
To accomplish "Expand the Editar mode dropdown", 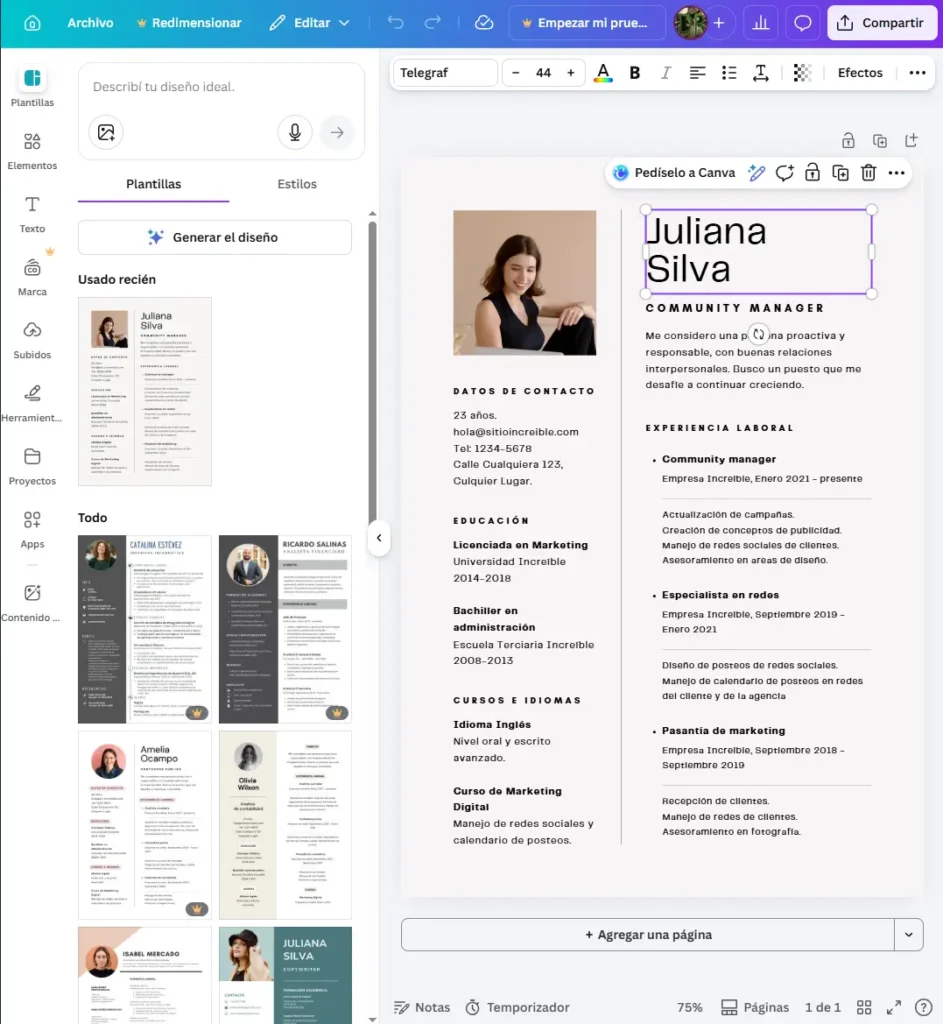I will (x=310, y=23).
